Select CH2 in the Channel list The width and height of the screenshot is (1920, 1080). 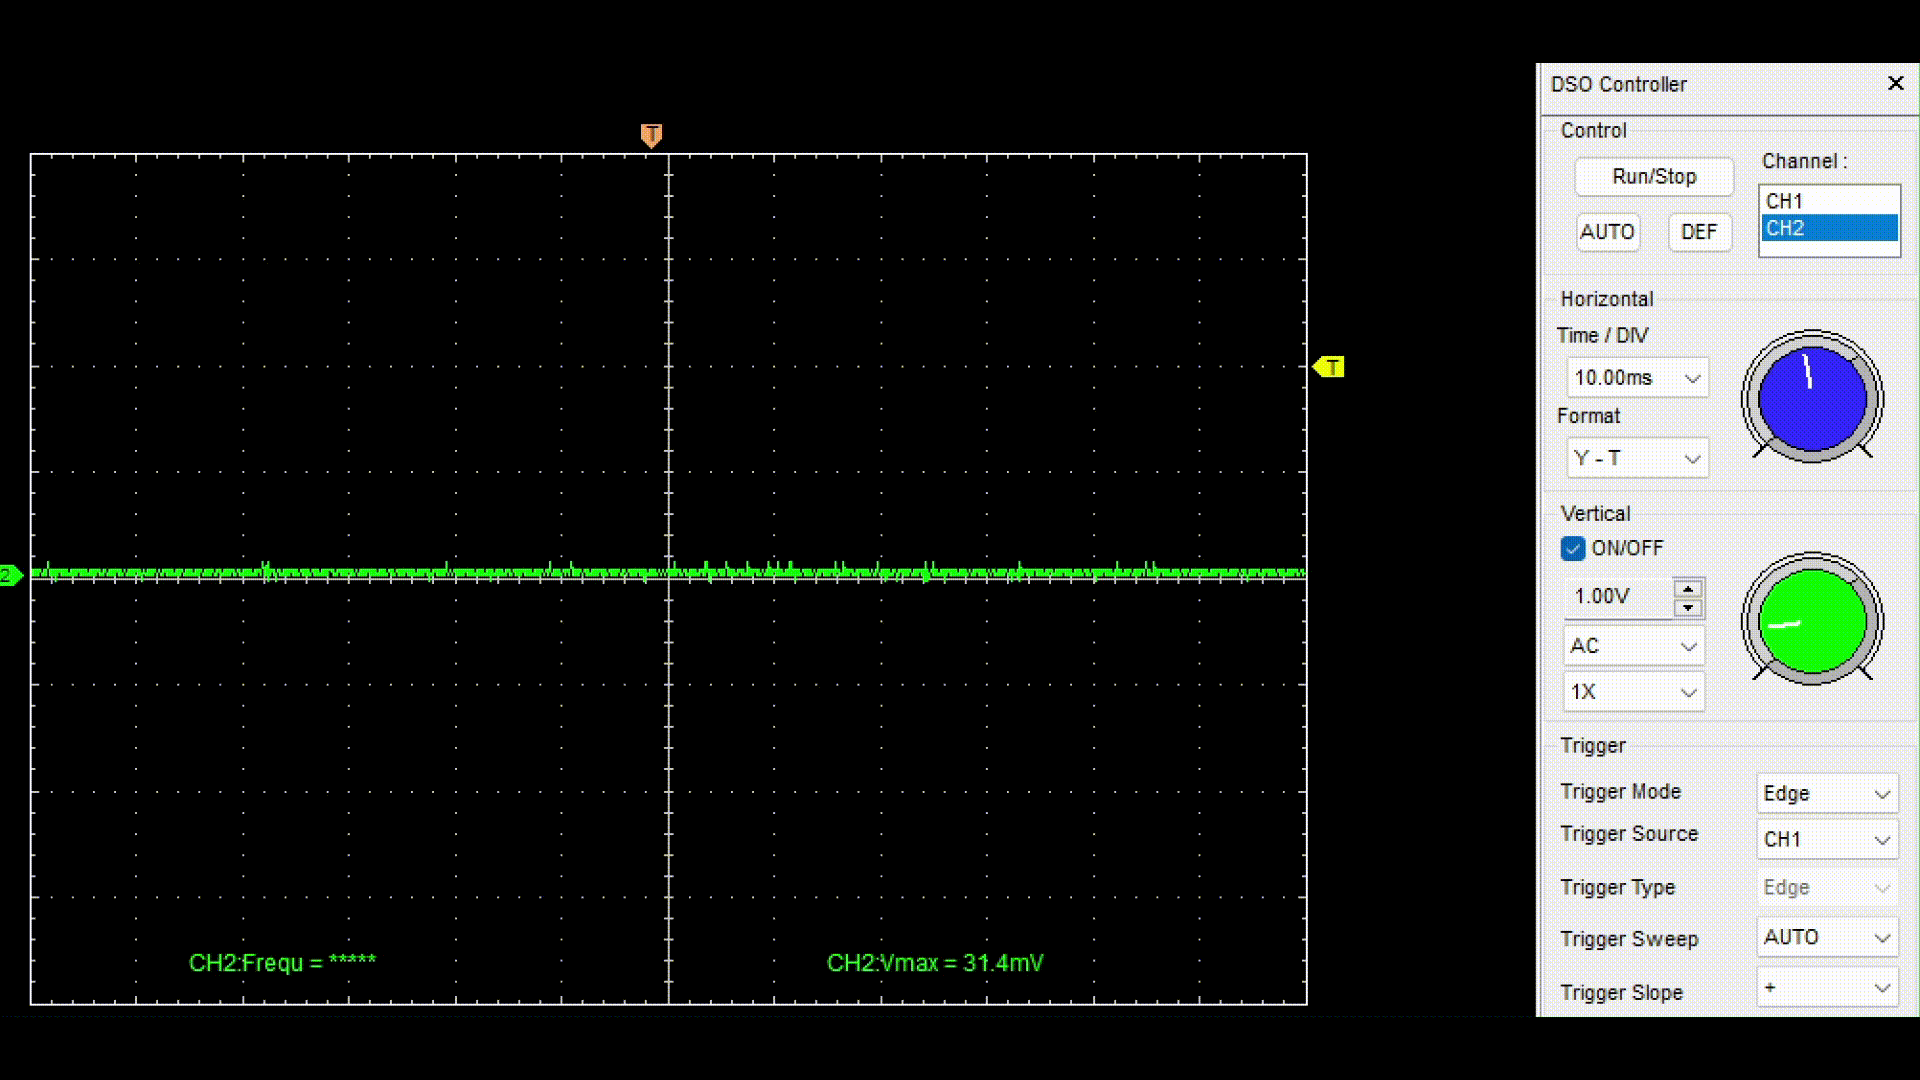1828,228
